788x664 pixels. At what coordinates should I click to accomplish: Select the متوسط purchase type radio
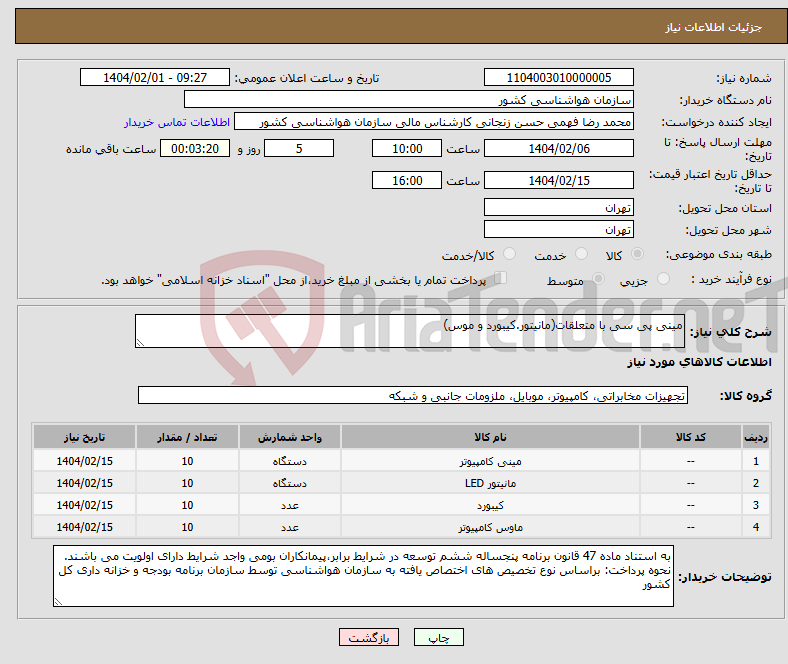pyautogui.click(x=598, y=278)
